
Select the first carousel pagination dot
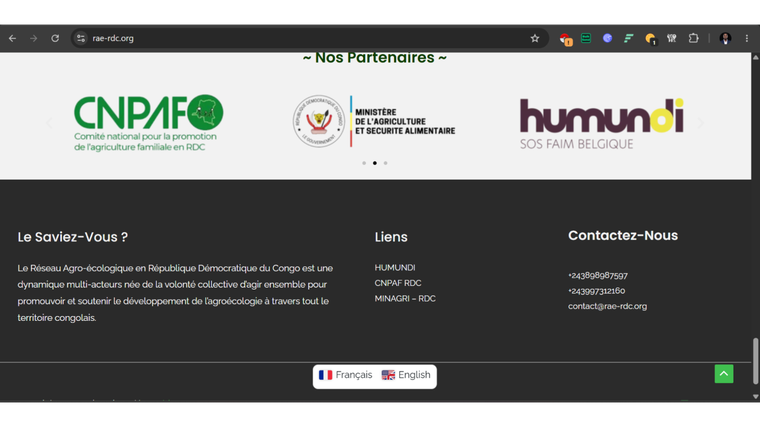point(364,163)
